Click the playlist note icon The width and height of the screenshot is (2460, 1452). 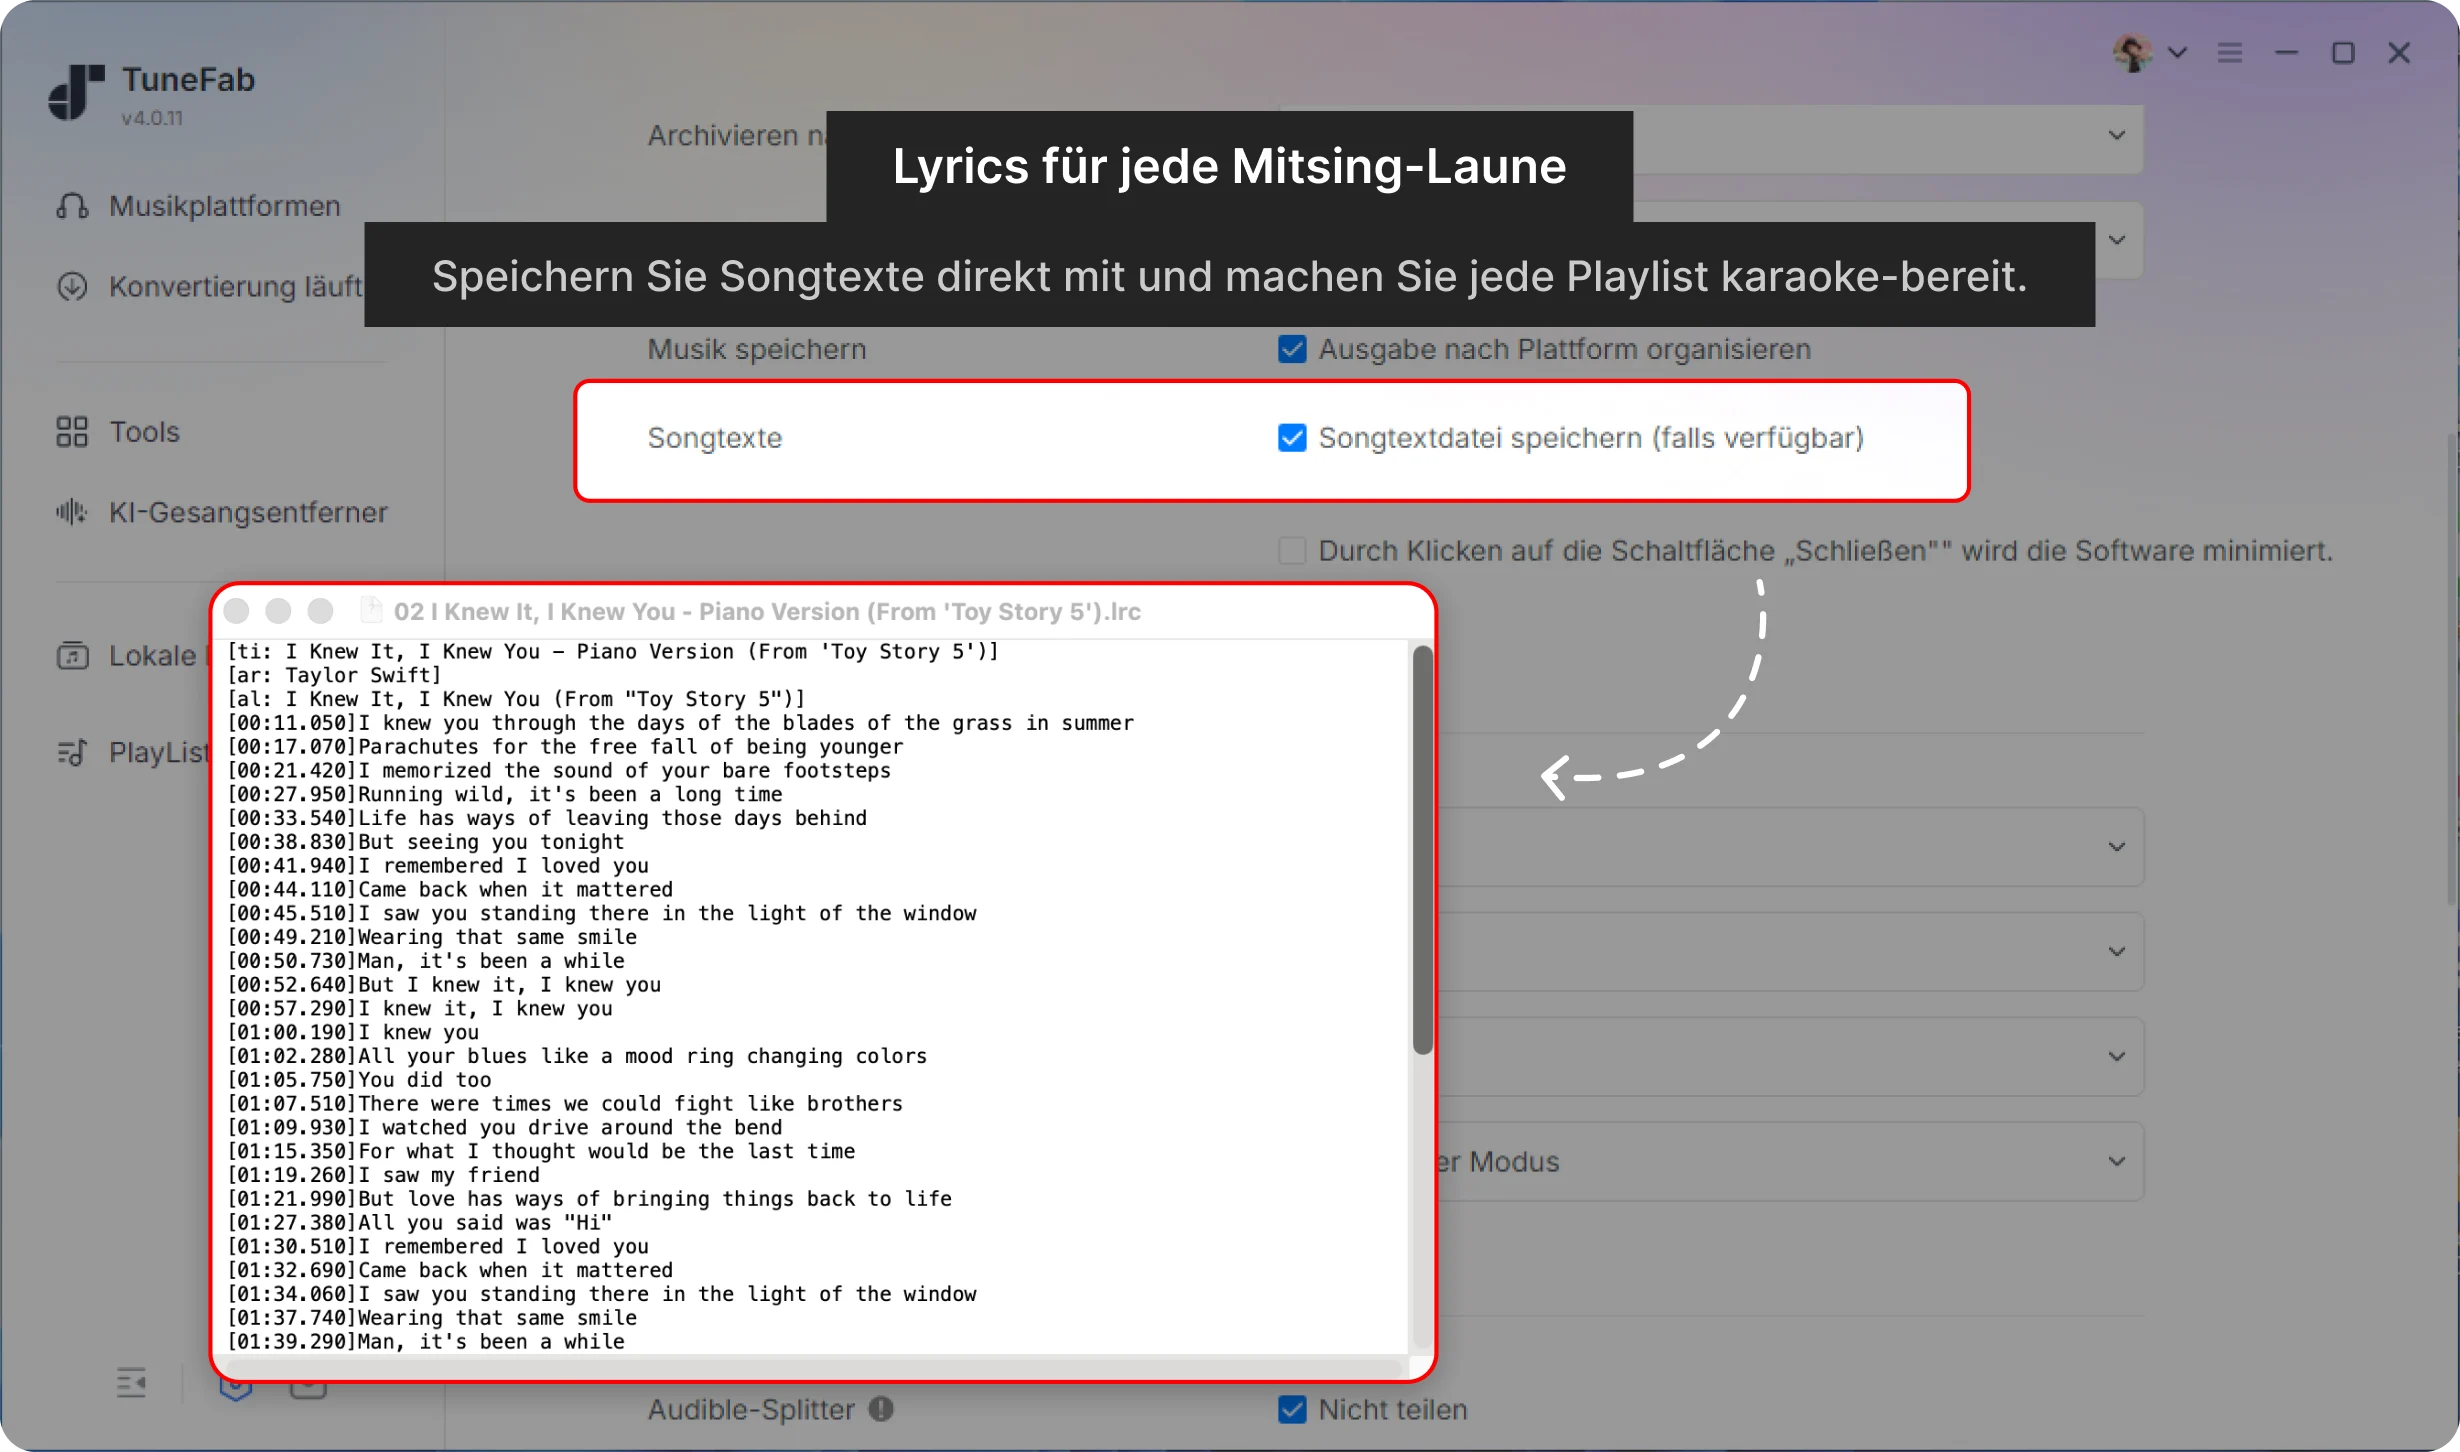coord(72,752)
